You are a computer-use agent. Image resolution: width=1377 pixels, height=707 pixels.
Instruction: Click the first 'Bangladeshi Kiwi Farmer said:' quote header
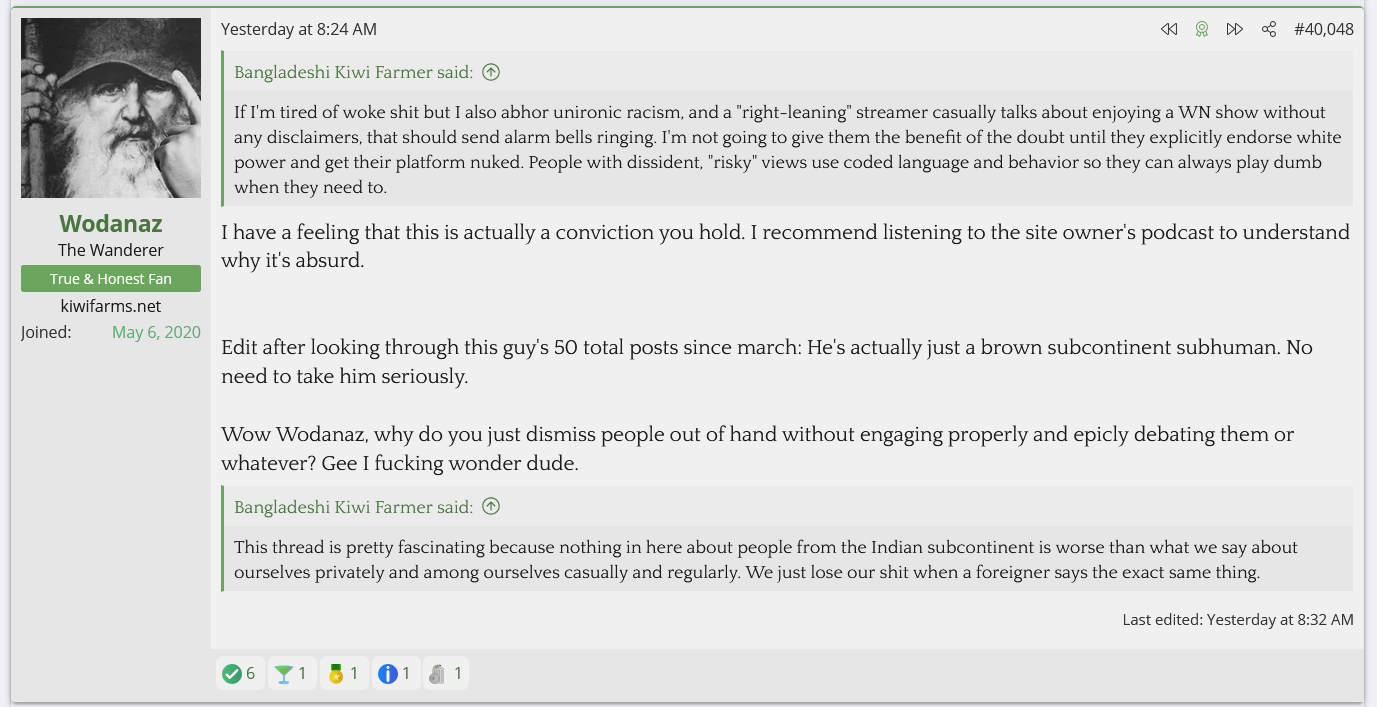point(353,72)
